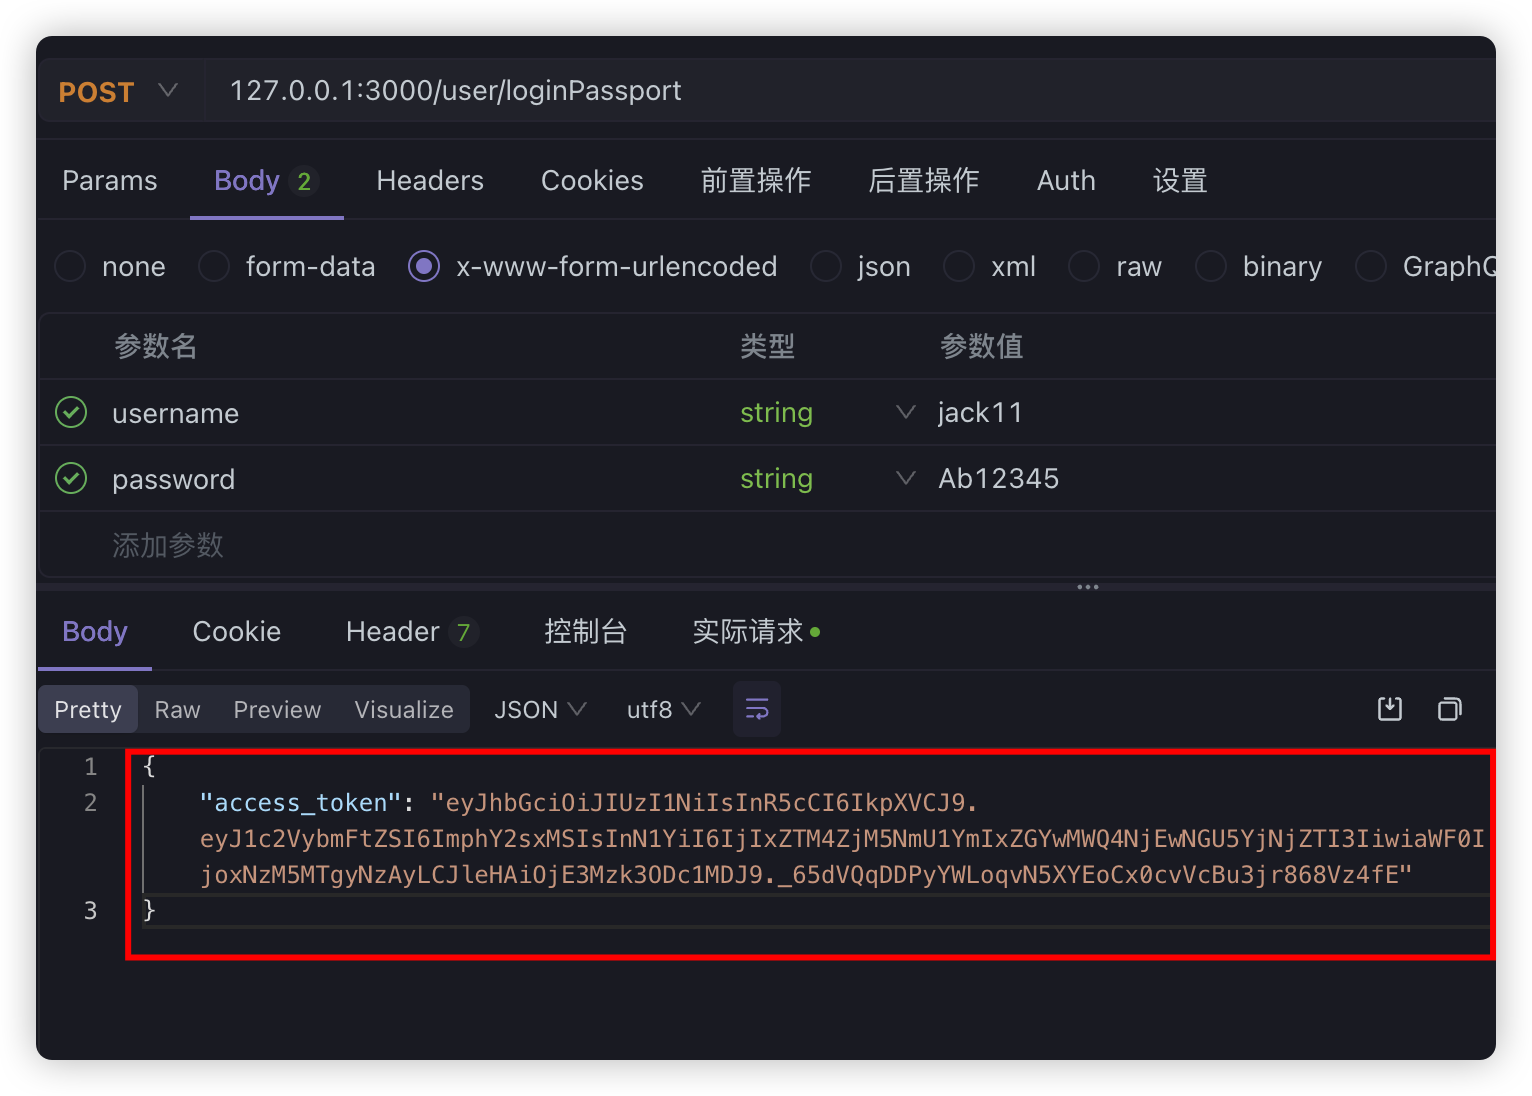This screenshot has height=1096, width=1532.
Task: Switch to response Cookie tab
Action: click(237, 632)
